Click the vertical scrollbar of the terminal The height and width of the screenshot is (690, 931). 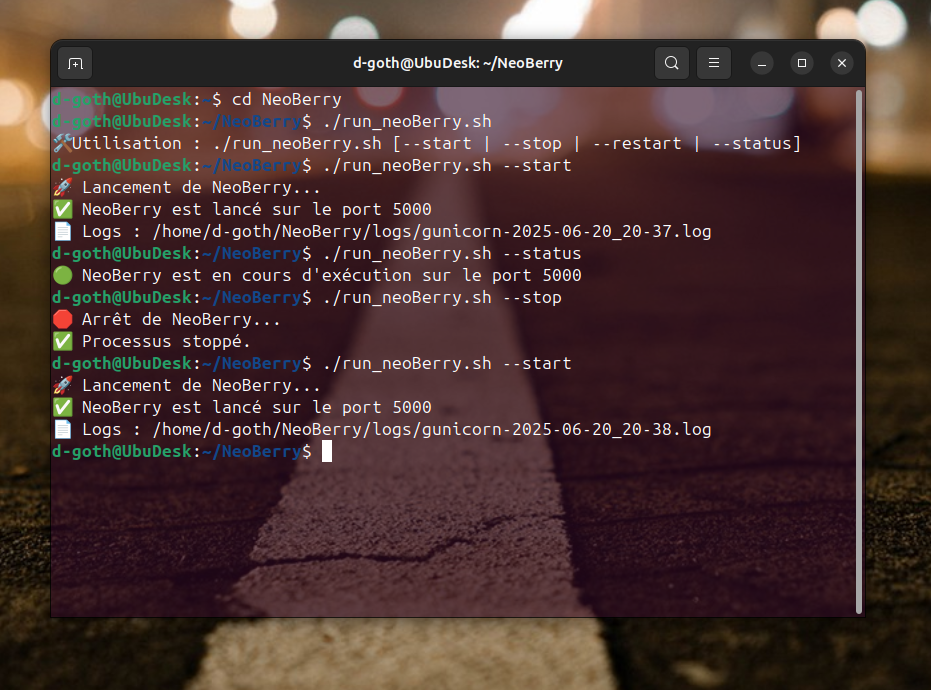[859, 352]
